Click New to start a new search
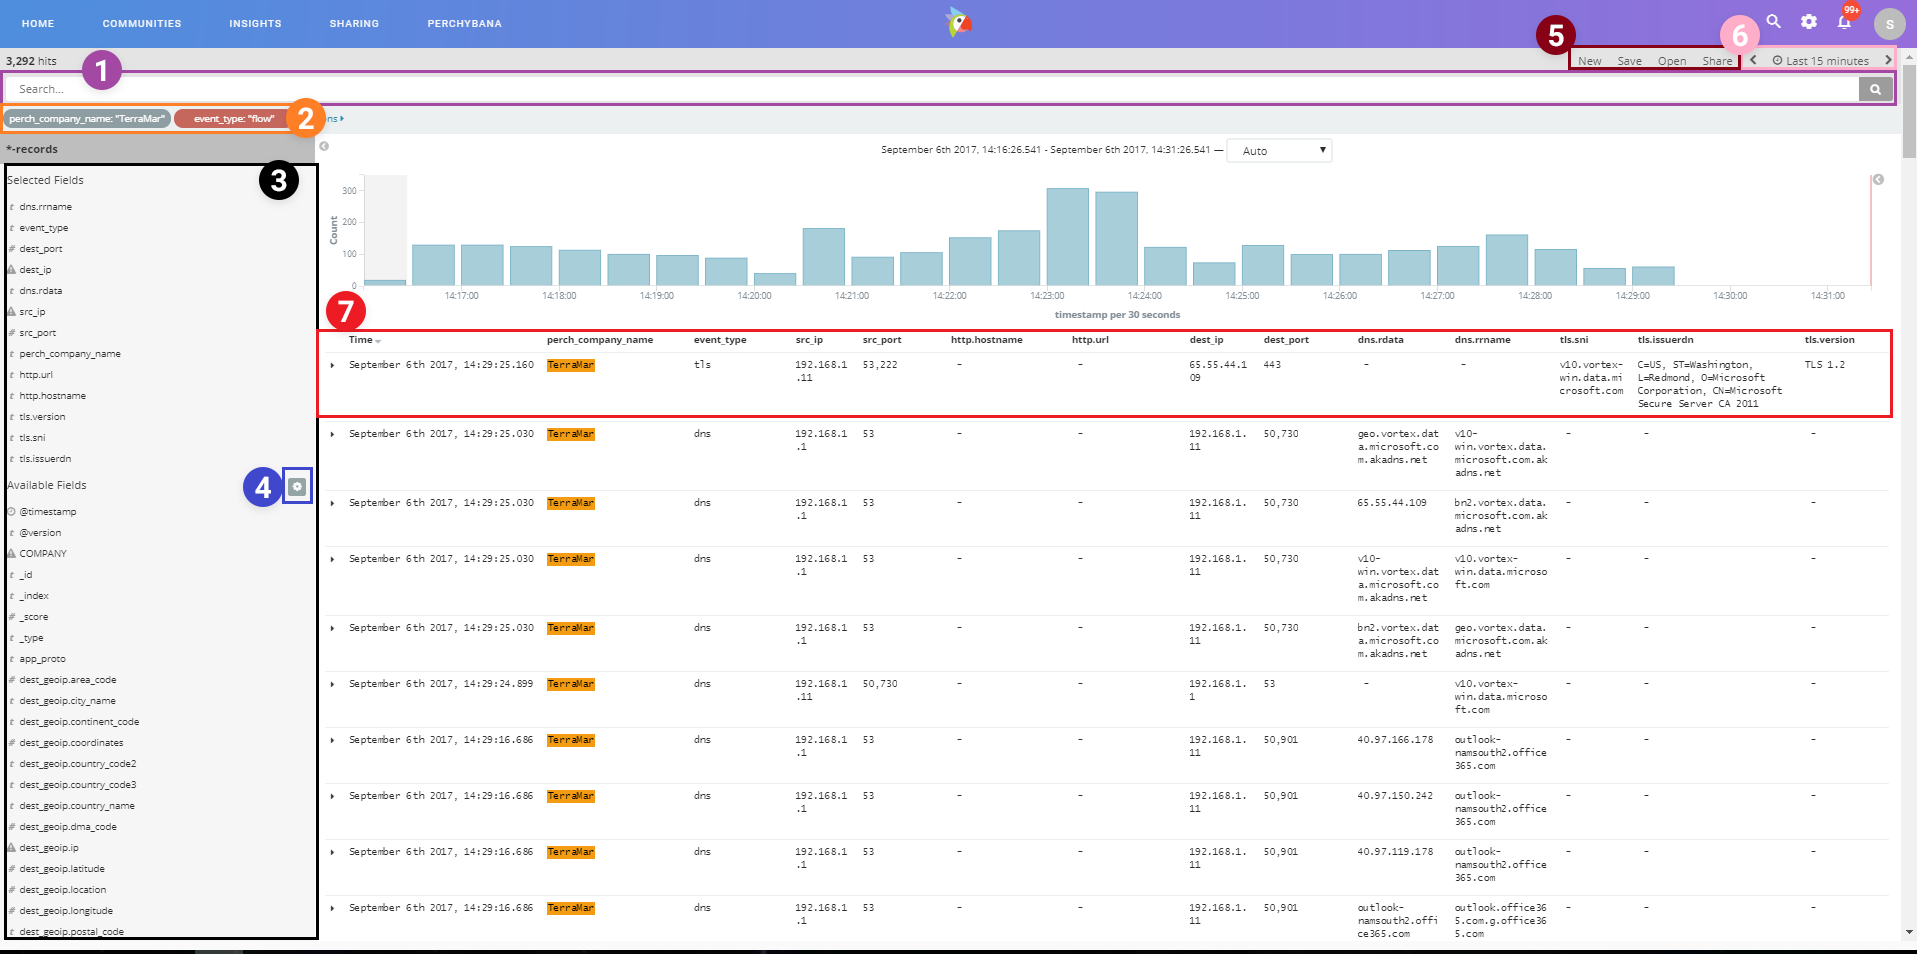This screenshot has width=1917, height=954. [1589, 61]
